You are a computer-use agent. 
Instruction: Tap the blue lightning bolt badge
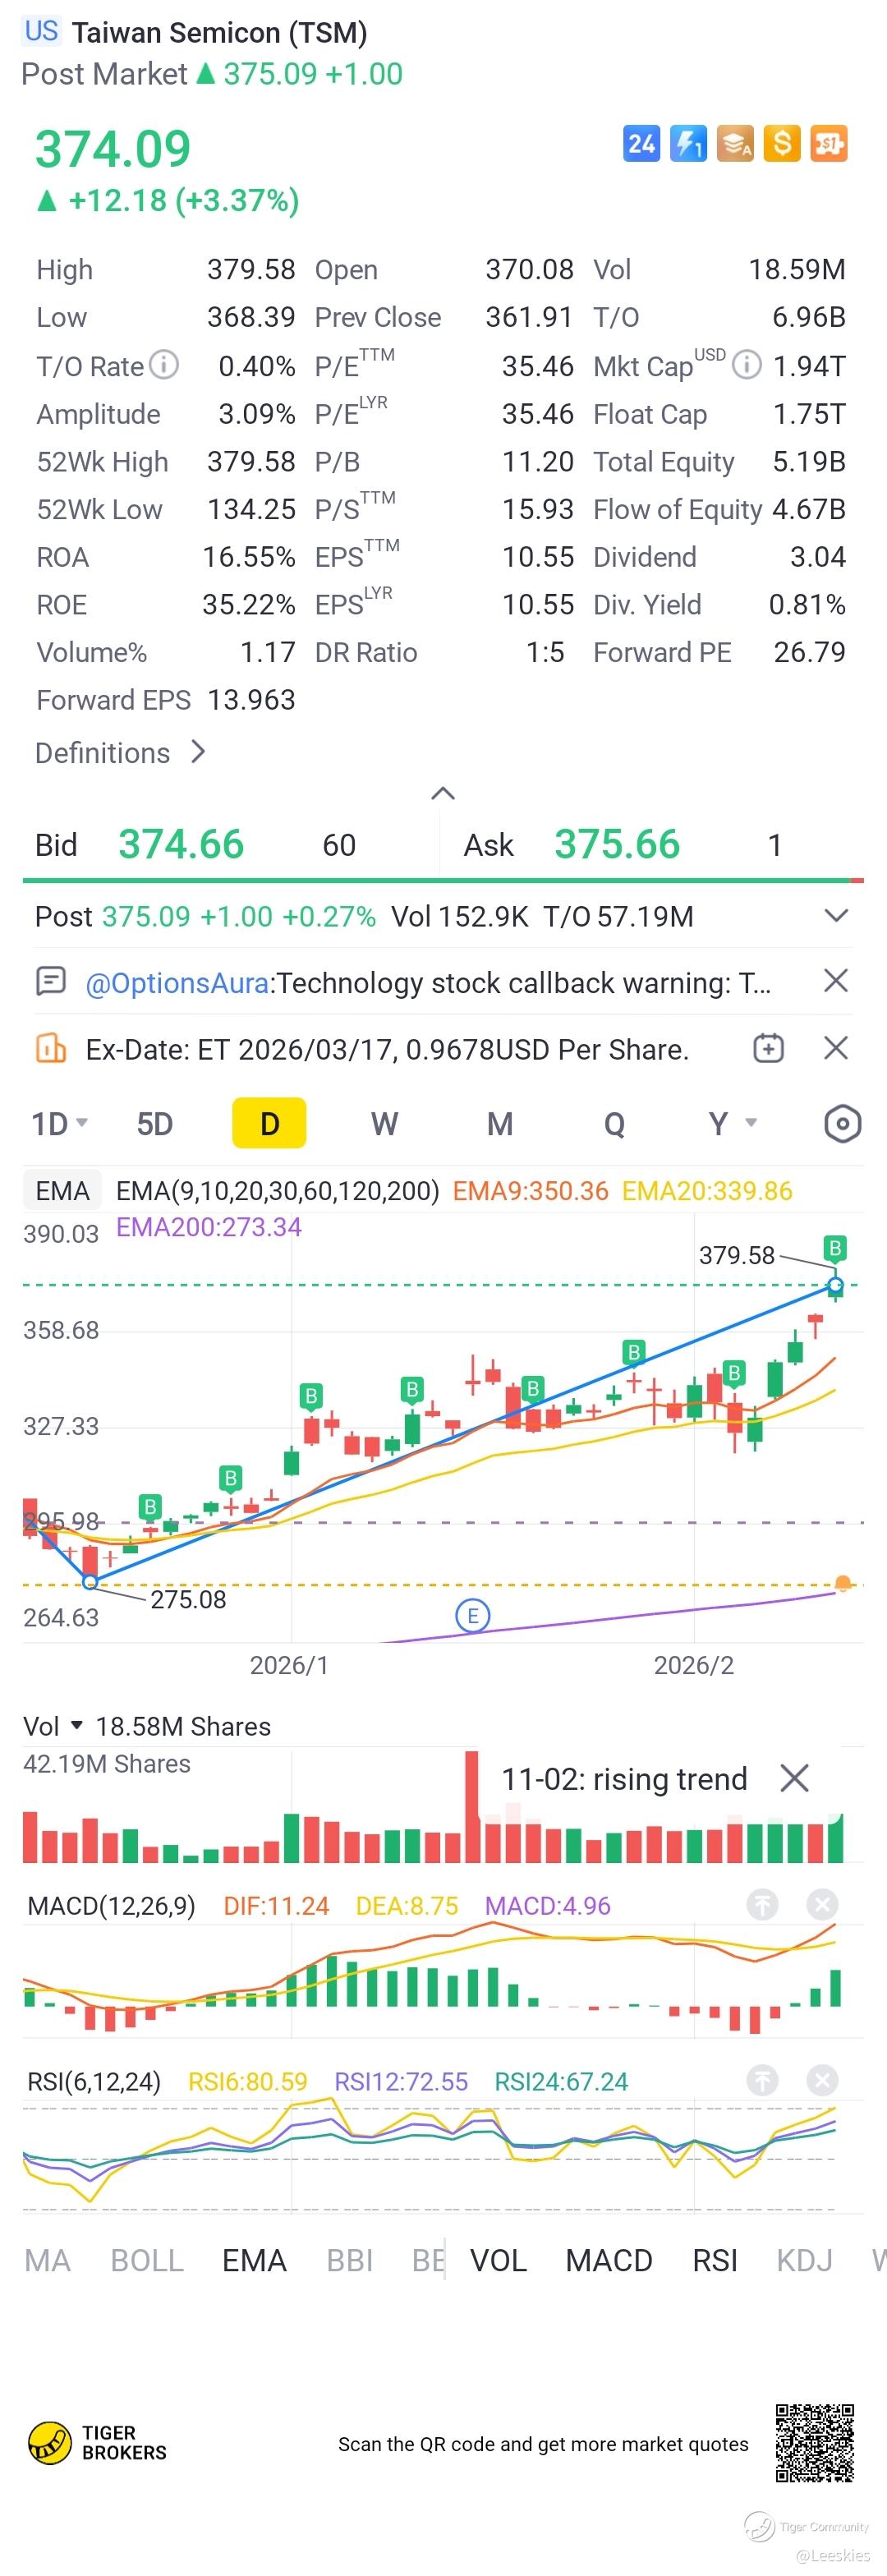[688, 143]
